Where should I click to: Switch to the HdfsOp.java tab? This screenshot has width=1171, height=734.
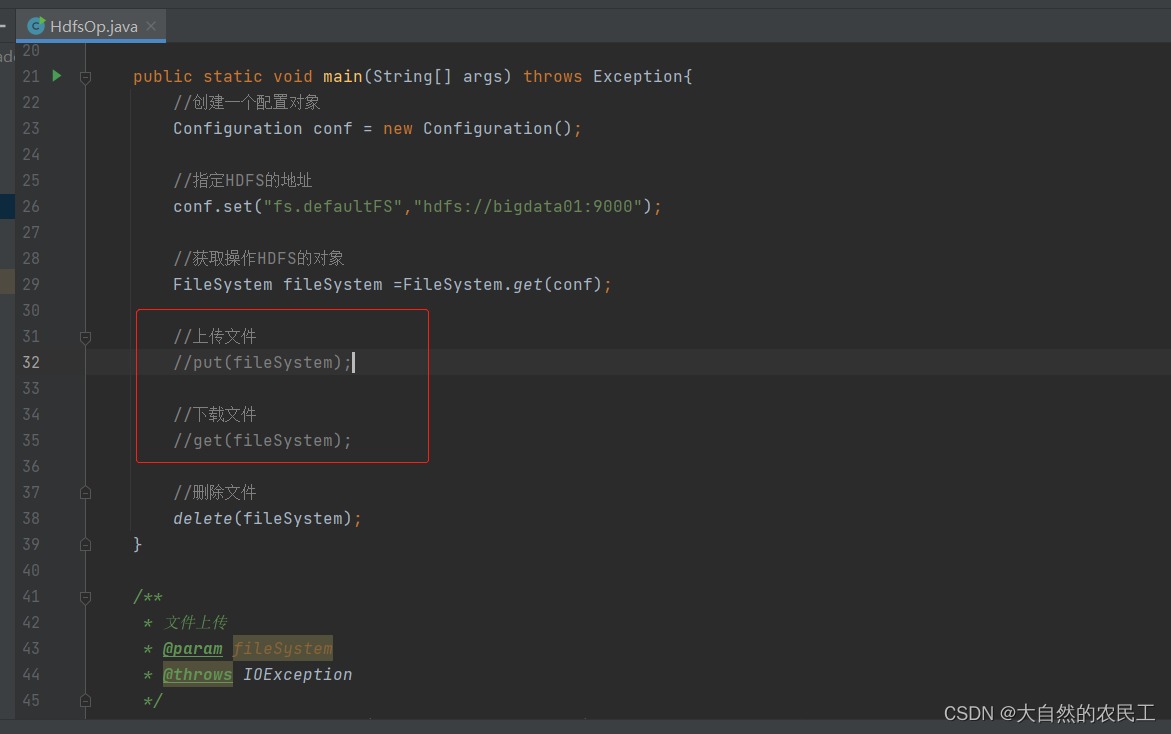[94, 26]
